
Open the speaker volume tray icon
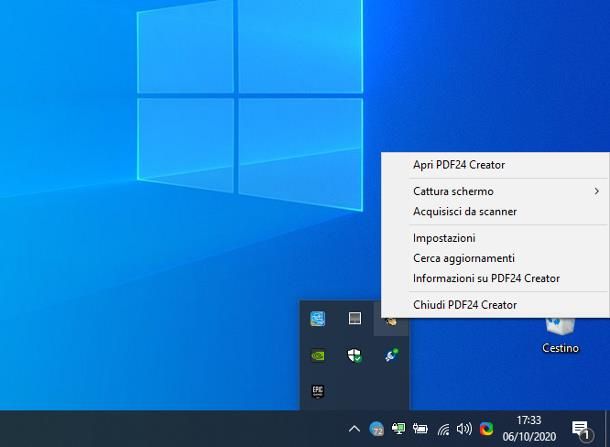point(464,429)
